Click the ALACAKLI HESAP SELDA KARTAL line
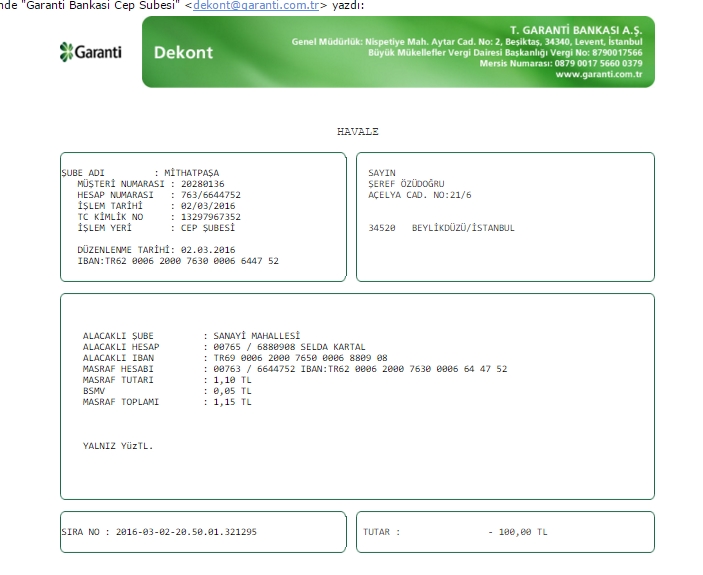 [224, 347]
